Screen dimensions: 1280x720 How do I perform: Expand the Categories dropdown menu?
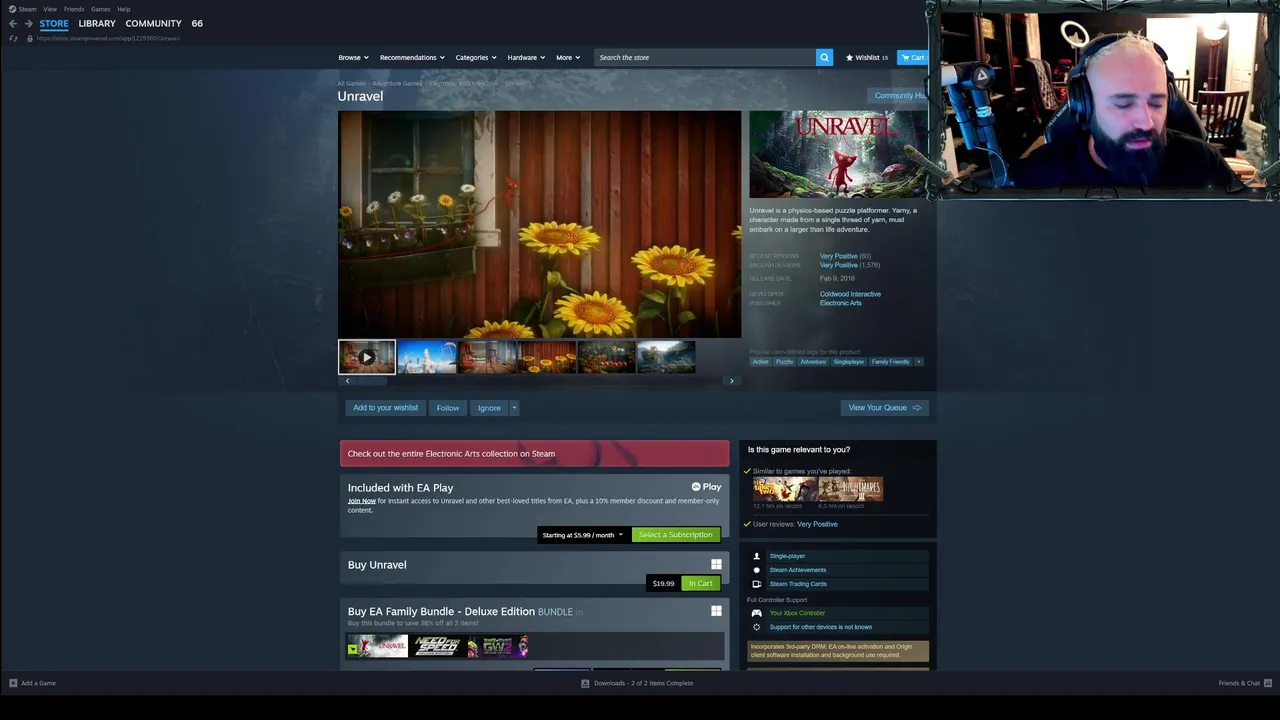(x=476, y=57)
